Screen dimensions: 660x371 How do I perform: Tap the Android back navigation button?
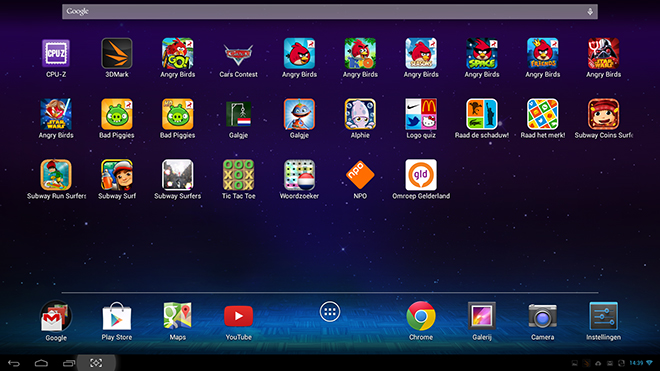tap(14, 363)
